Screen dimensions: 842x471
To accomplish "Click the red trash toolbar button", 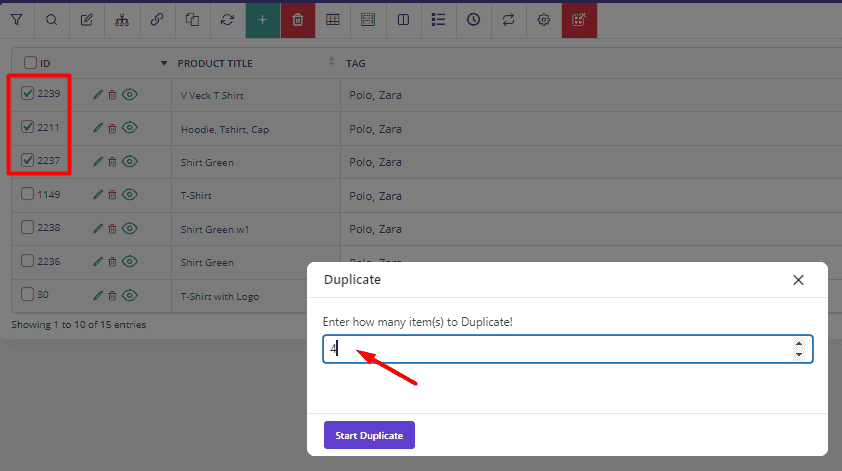I will pos(297,20).
